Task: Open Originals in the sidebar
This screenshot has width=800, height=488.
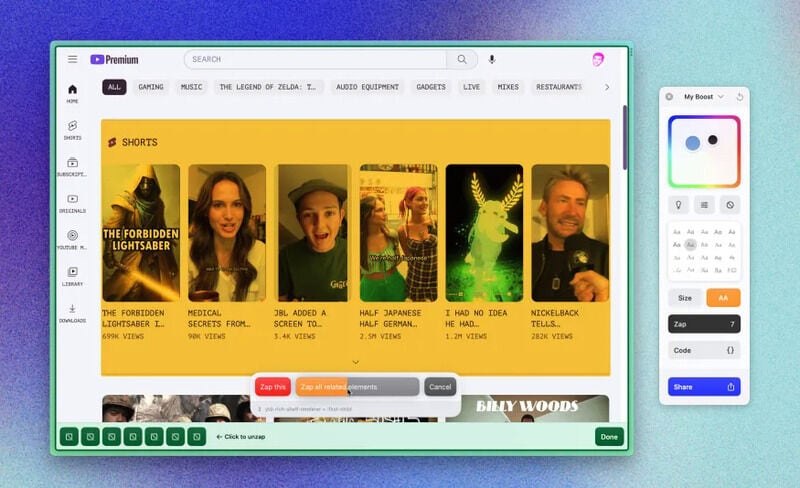Action: (x=72, y=203)
